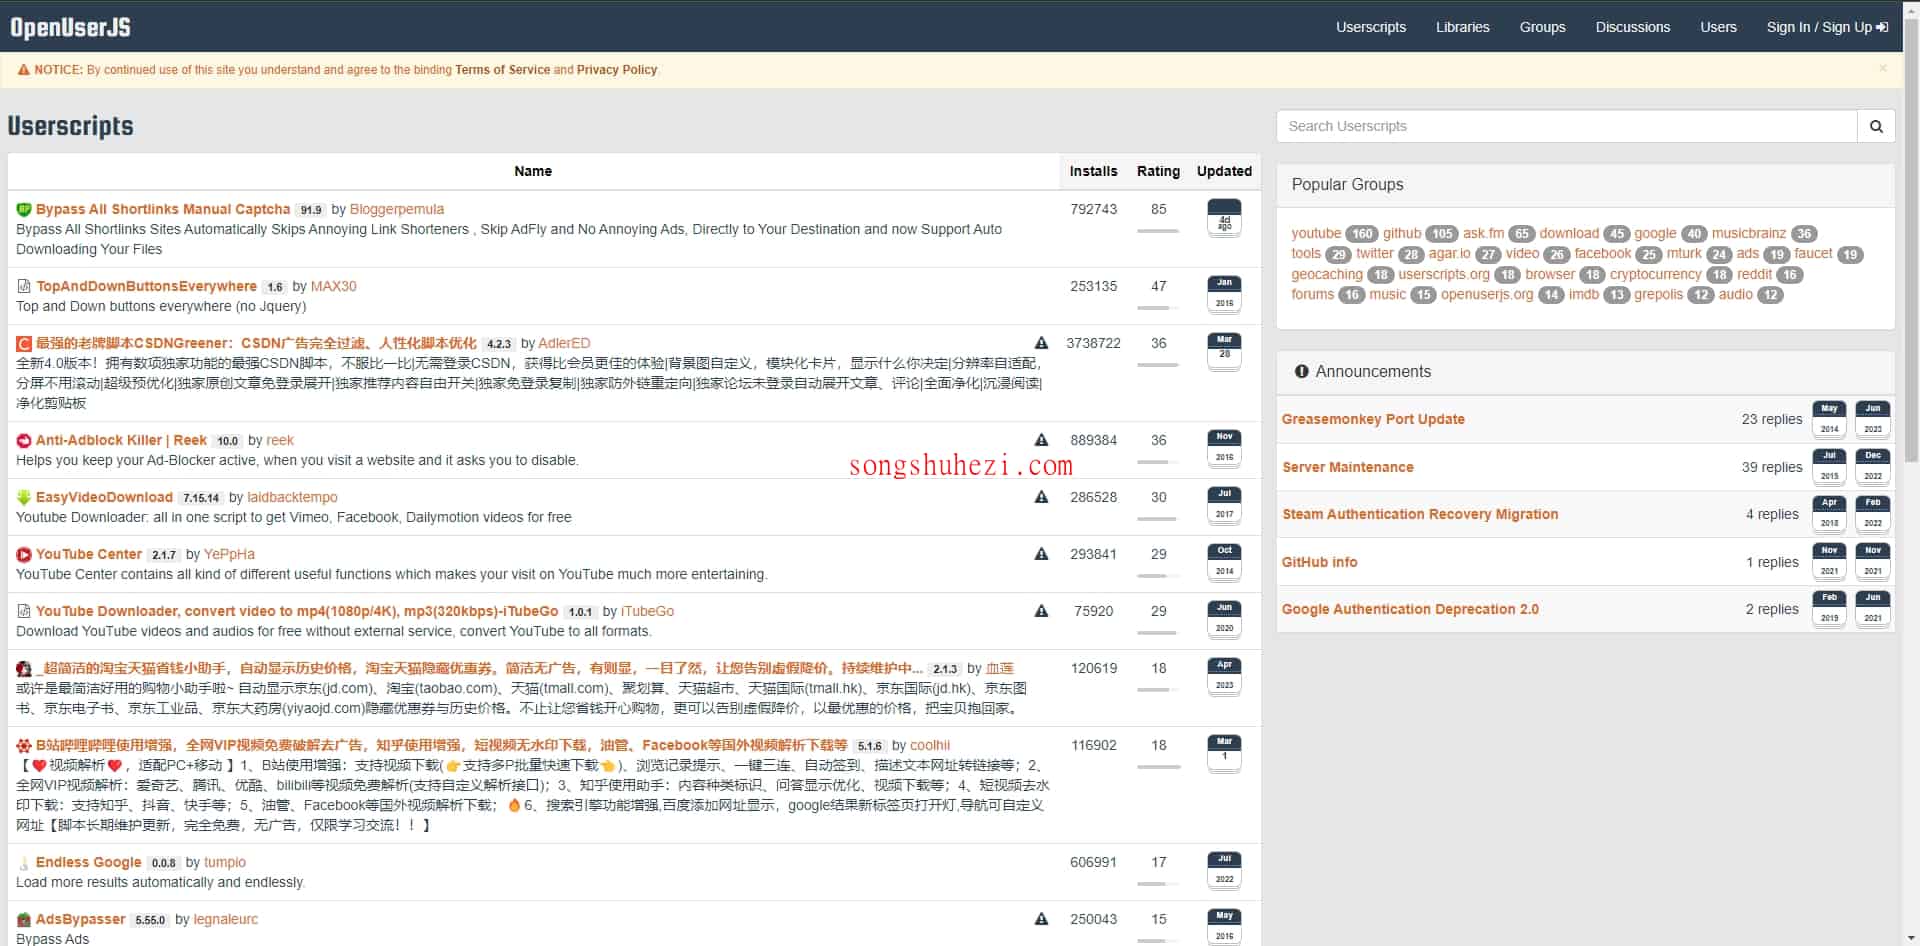Click Jul 2022 calendar icon for Endless Google
Screen dimensions: 1920x946
1224,871
